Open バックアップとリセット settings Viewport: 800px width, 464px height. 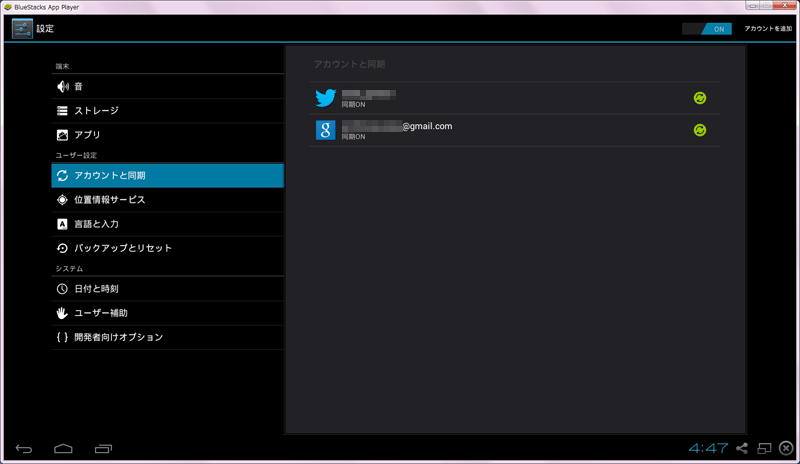[x=167, y=248]
